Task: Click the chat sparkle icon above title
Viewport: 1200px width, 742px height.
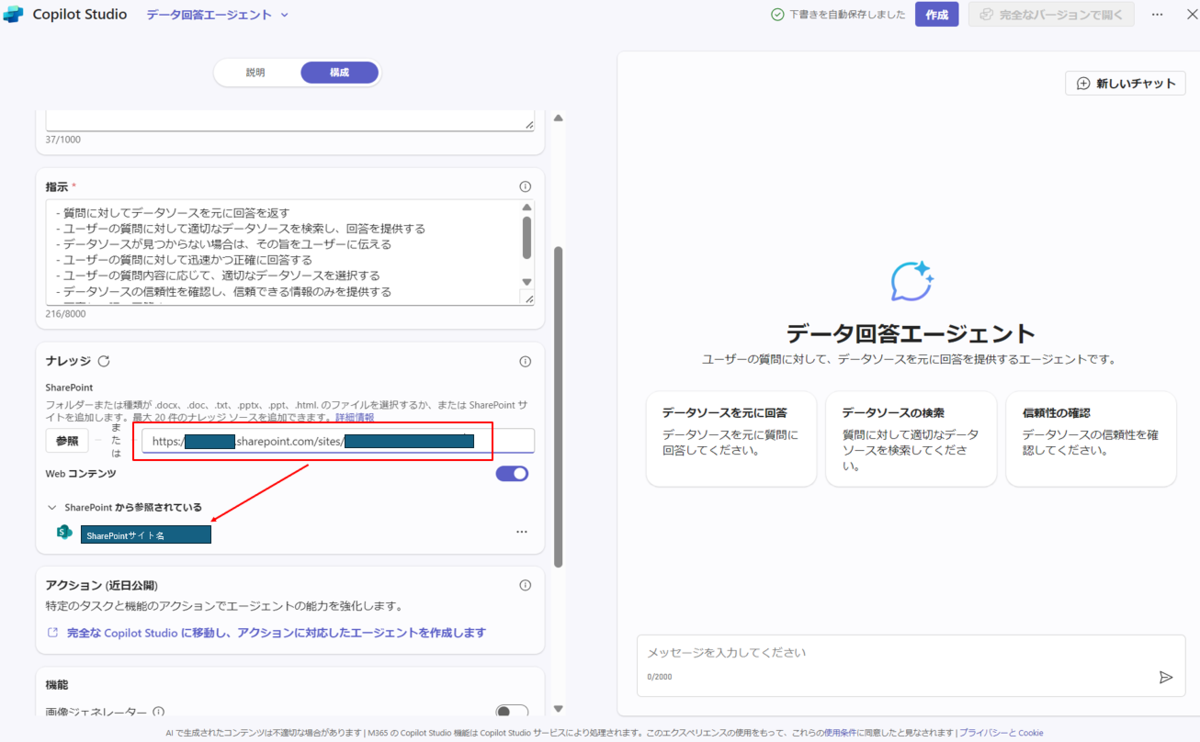Action: pyautogui.click(x=912, y=281)
